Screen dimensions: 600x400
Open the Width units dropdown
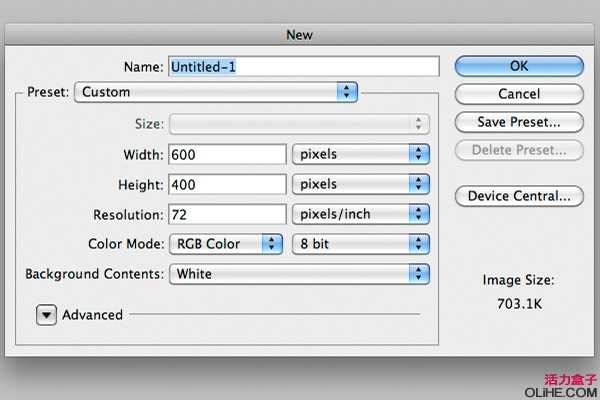click(x=360, y=154)
